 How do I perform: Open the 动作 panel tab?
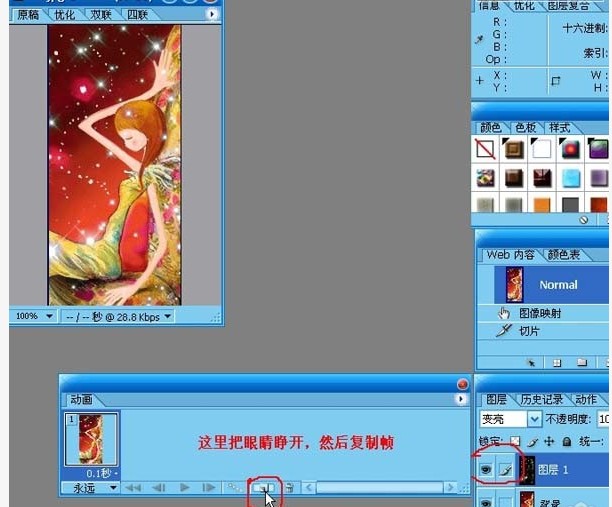point(586,399)
